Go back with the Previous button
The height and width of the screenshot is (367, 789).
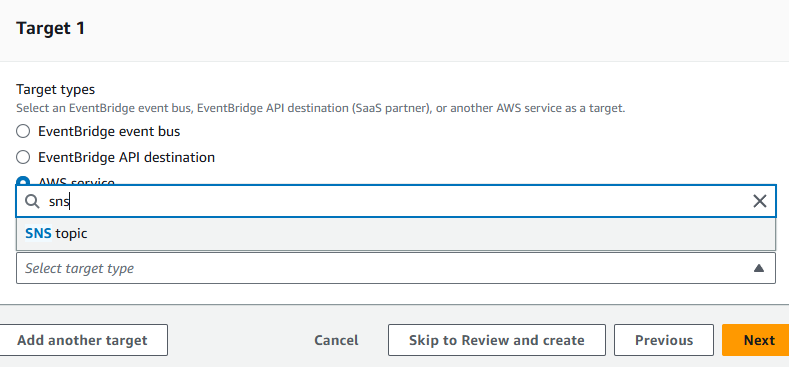pos(664,340)
